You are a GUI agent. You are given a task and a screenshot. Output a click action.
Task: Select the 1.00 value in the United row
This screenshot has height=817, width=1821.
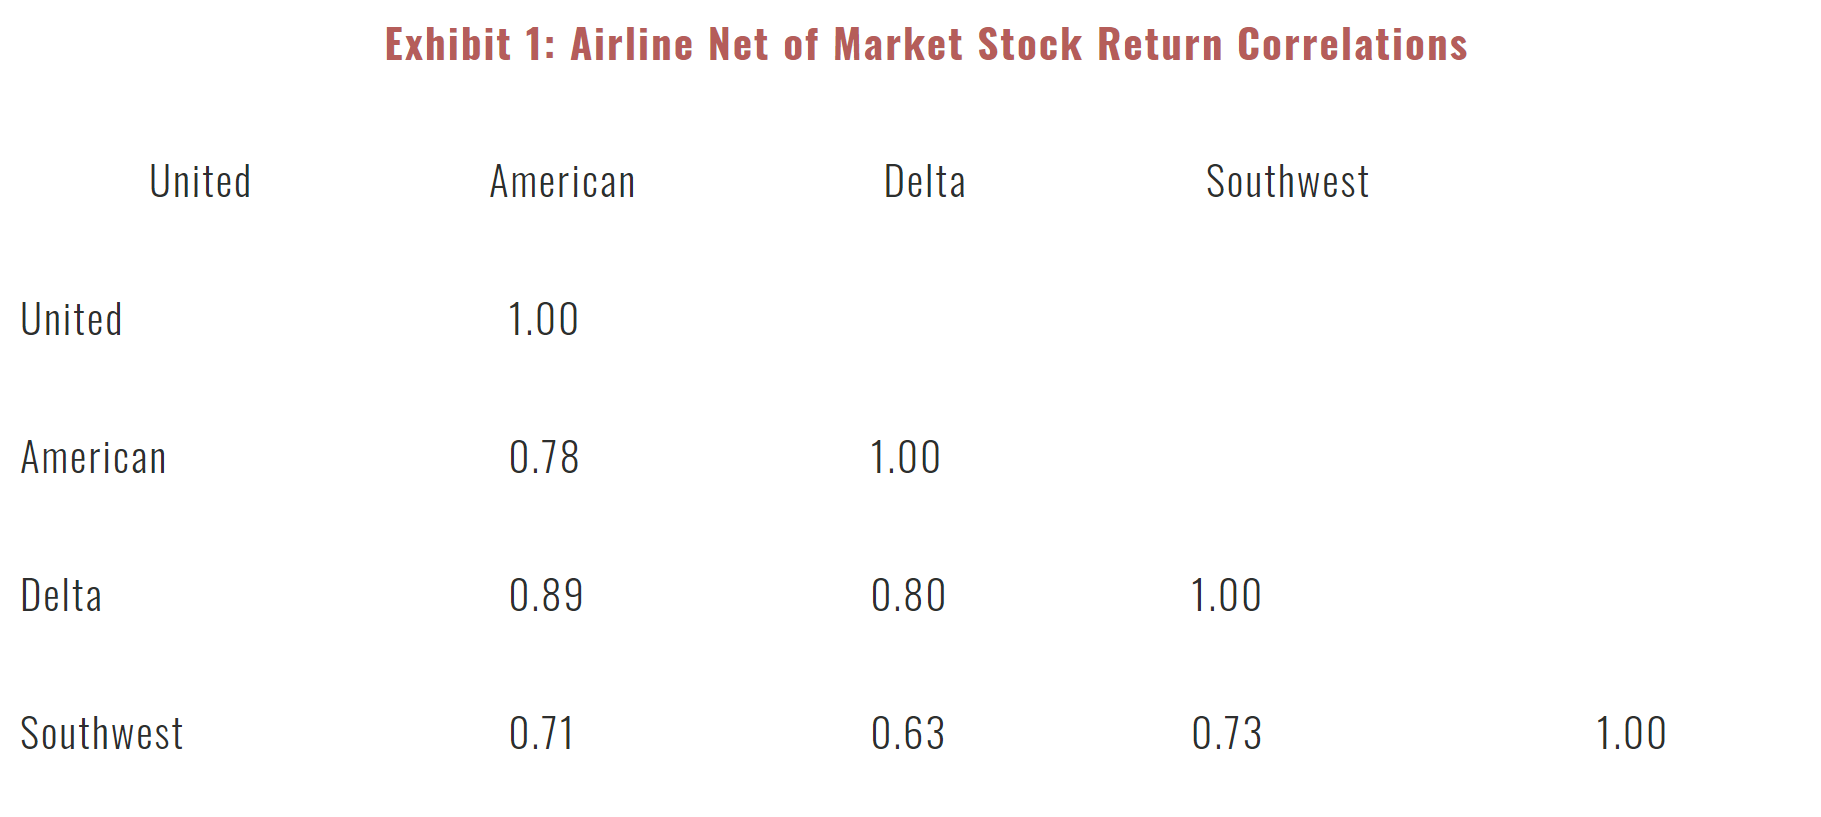tap(543, 320)
